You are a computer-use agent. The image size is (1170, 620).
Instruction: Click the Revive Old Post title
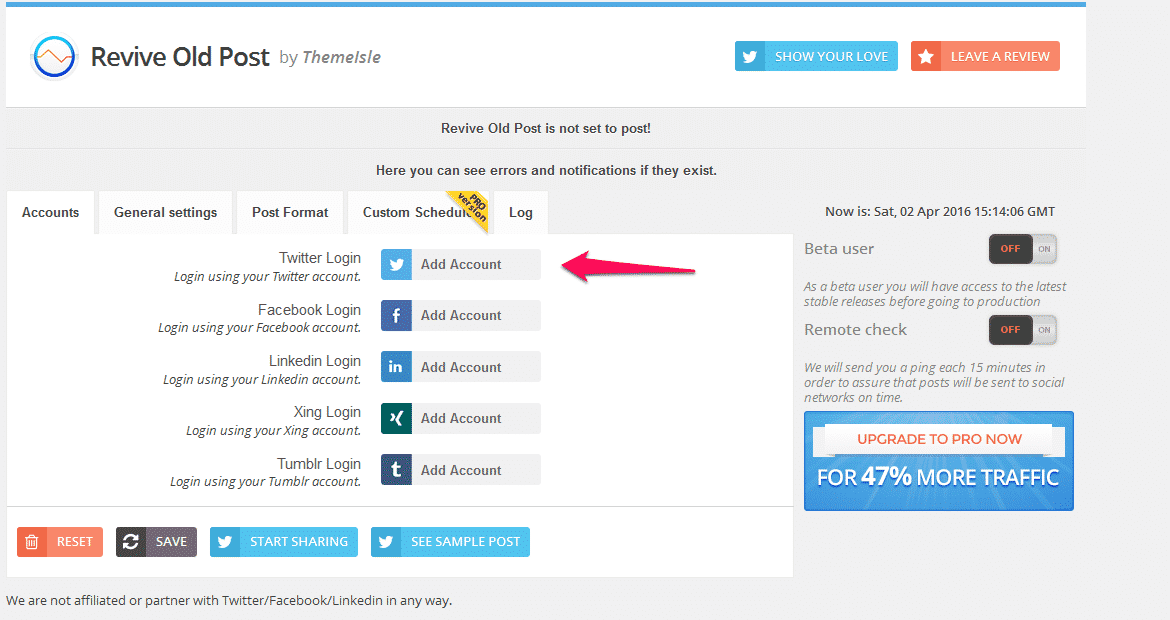[180, 57]
